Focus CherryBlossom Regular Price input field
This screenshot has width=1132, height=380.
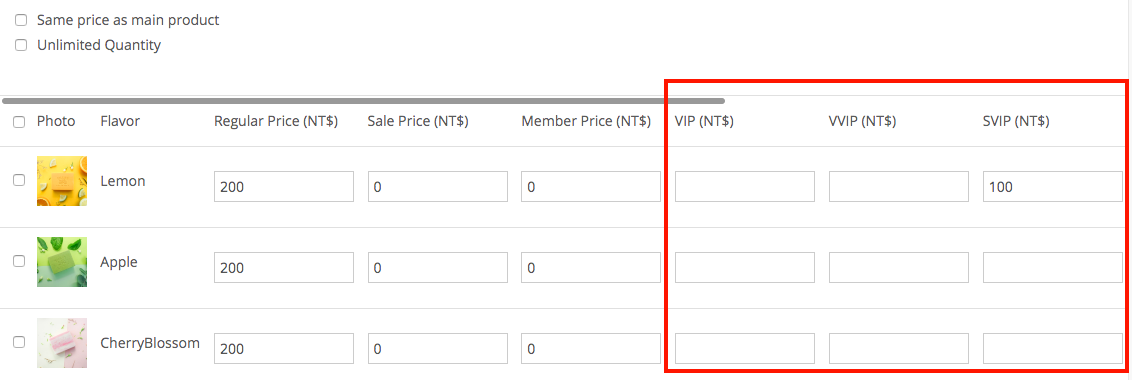click(284, 348)
